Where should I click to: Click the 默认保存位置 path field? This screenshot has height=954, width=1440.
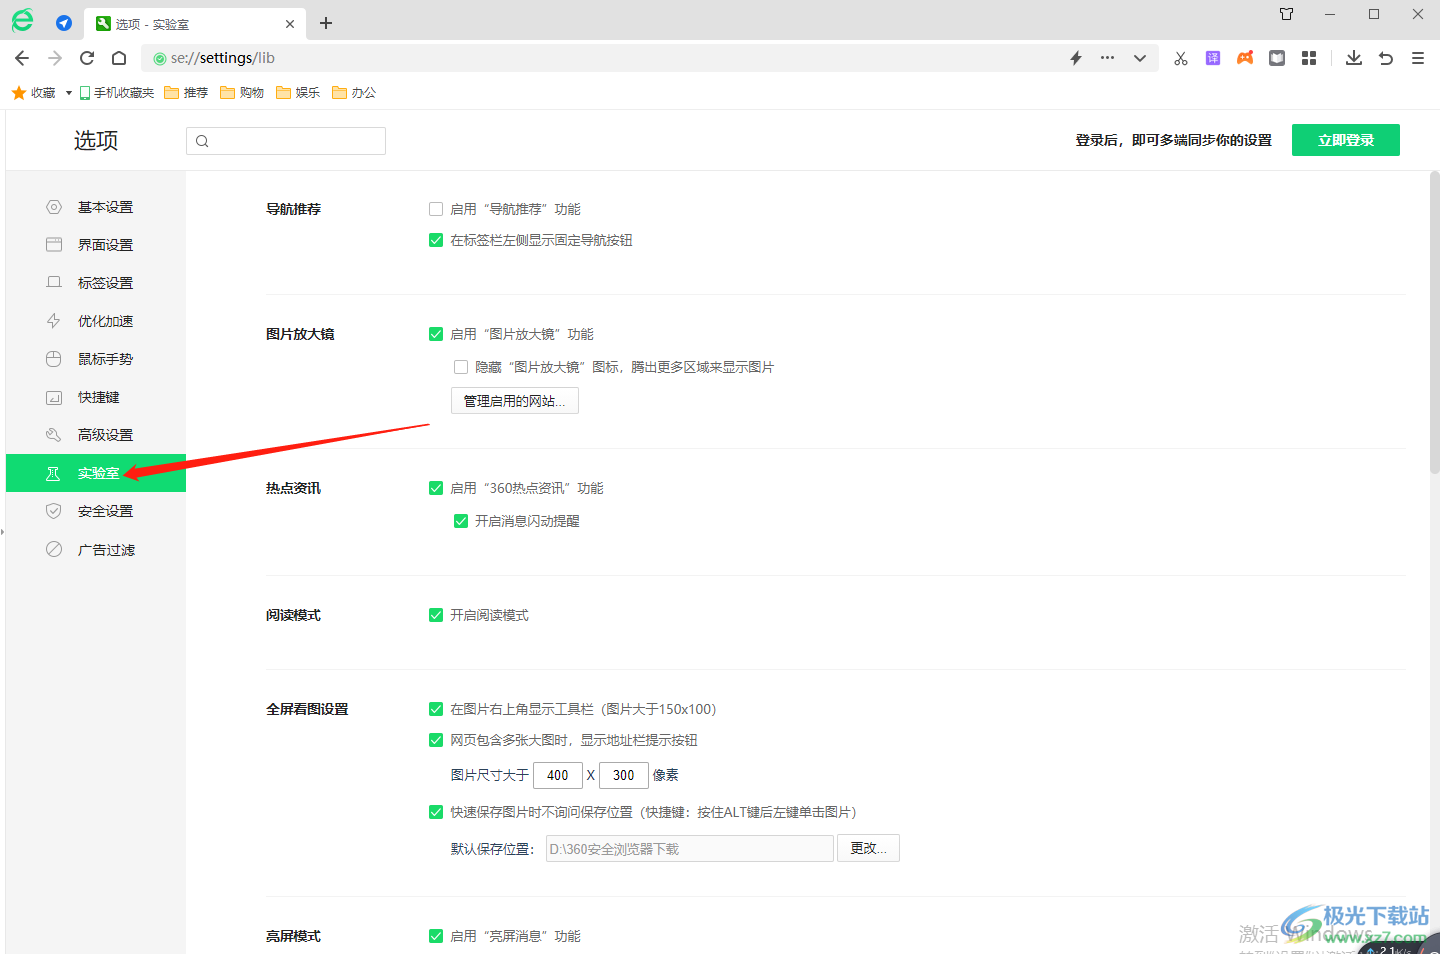coord(690,849)
